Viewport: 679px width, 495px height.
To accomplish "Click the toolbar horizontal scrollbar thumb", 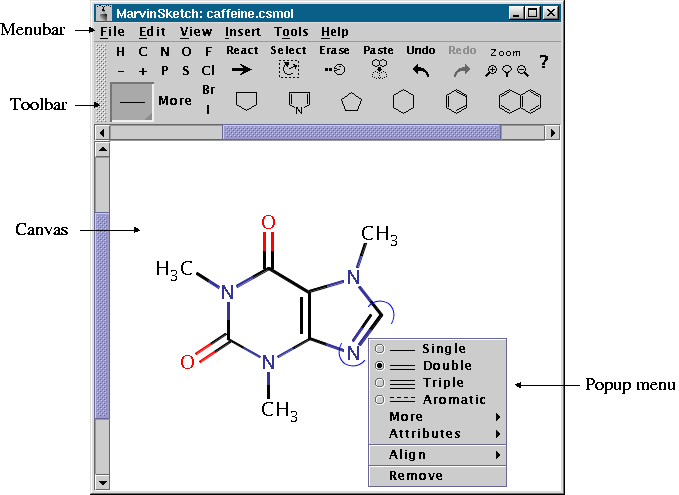I will click(x=360, y=132).
